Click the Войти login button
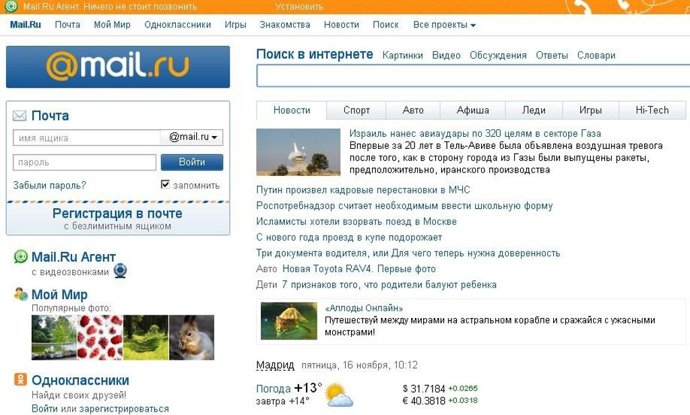The height and width of the screenshot is (415, 690). 192,162
